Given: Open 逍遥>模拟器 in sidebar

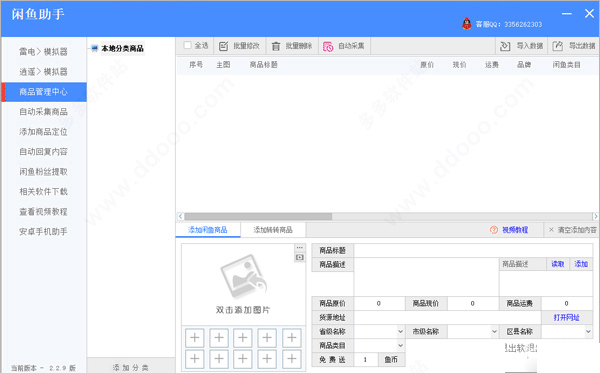Looking at the screenshot, I should [44, 72].
